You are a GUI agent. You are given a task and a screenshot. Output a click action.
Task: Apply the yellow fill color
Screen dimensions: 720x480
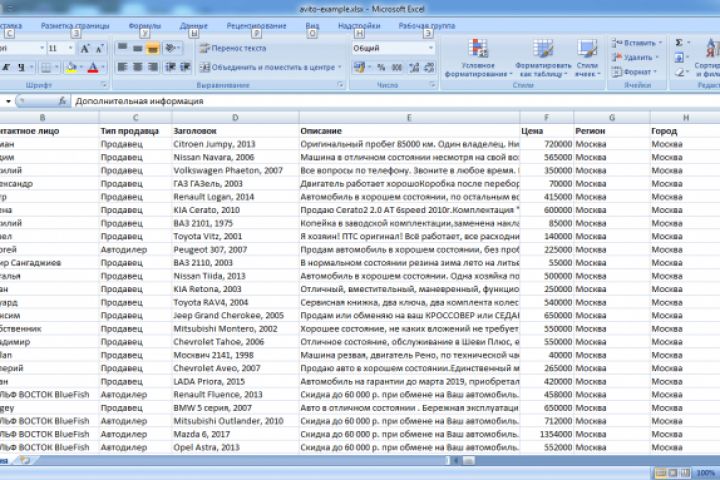coord(71,68)
